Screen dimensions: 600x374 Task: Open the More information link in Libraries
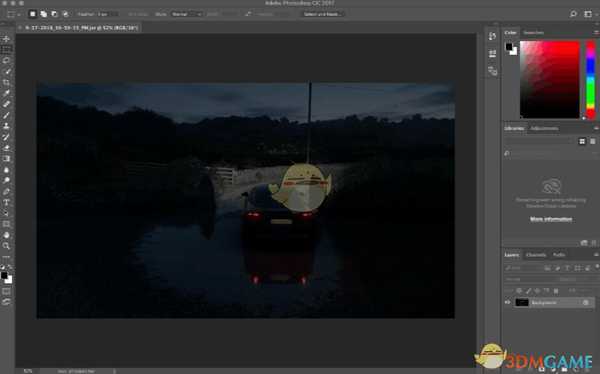551,219
